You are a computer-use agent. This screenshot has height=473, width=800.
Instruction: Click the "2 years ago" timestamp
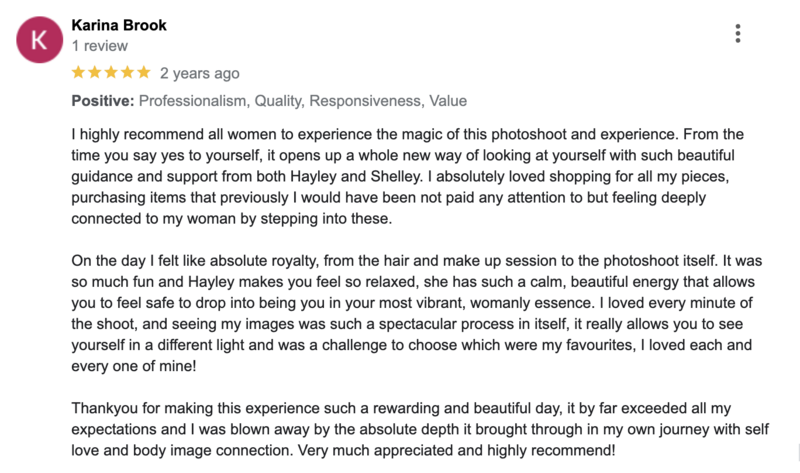point(199,73)
